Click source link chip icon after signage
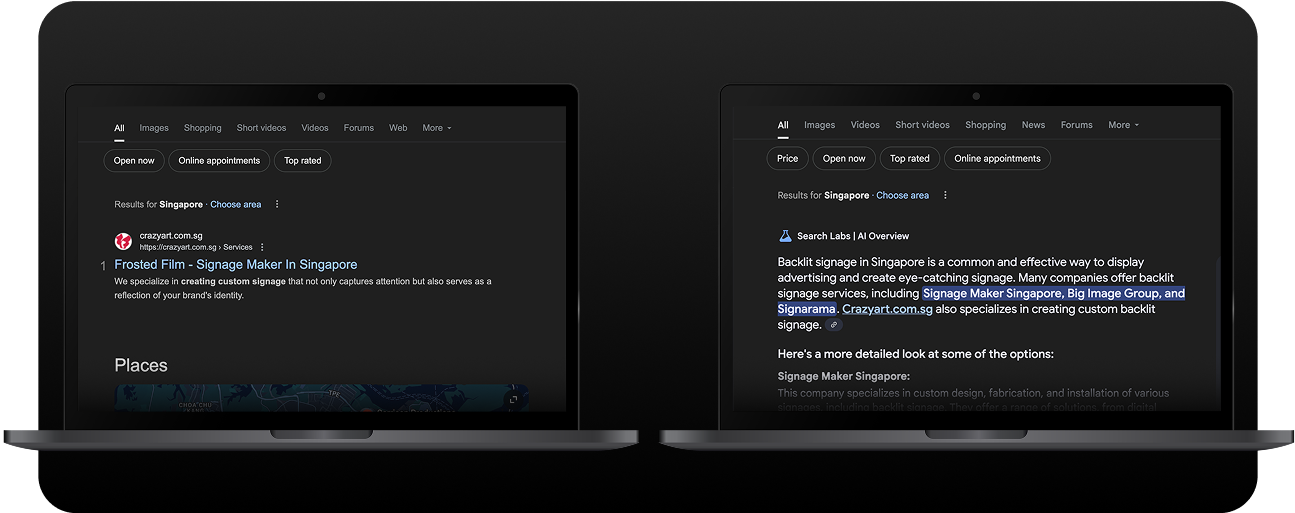The width and height of the screenshot is (1295, 513). (x=834, y=325)
